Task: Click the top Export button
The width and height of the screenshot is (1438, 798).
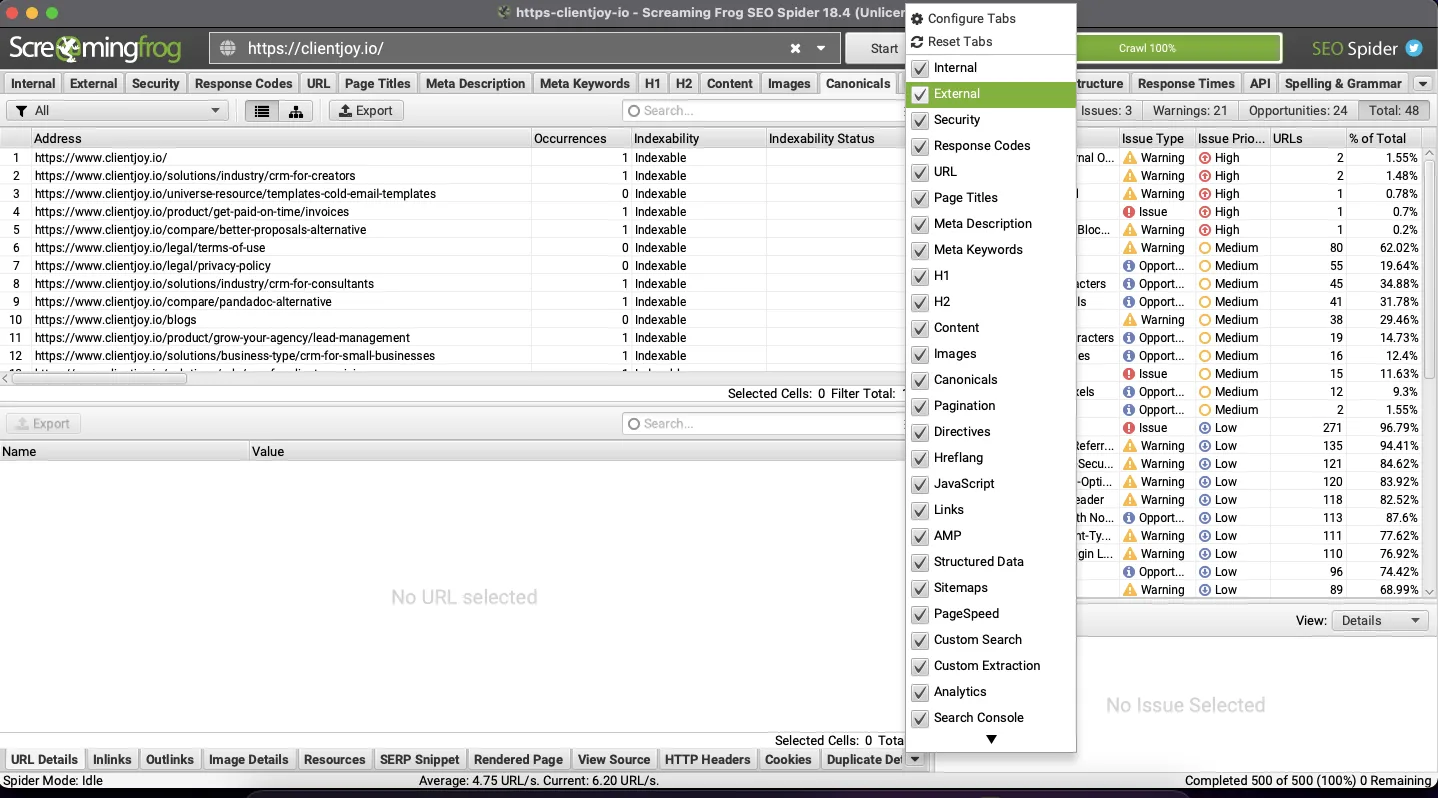Action: (366, 111)
